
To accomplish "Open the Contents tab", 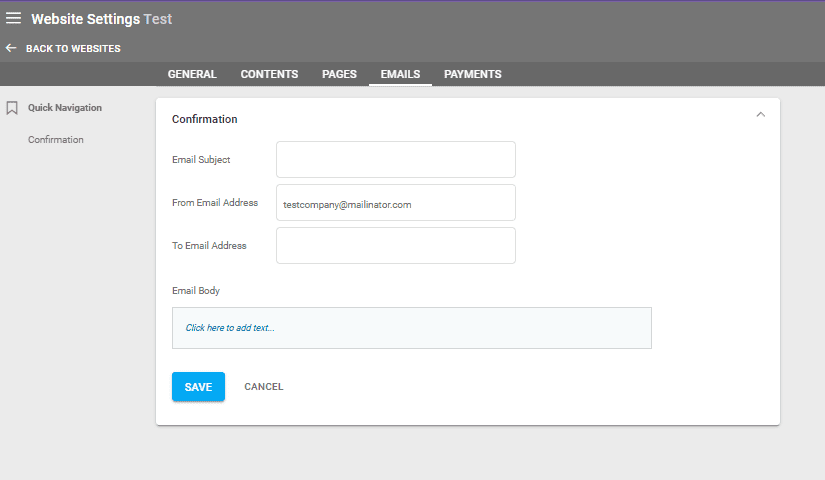I will 269,74.
